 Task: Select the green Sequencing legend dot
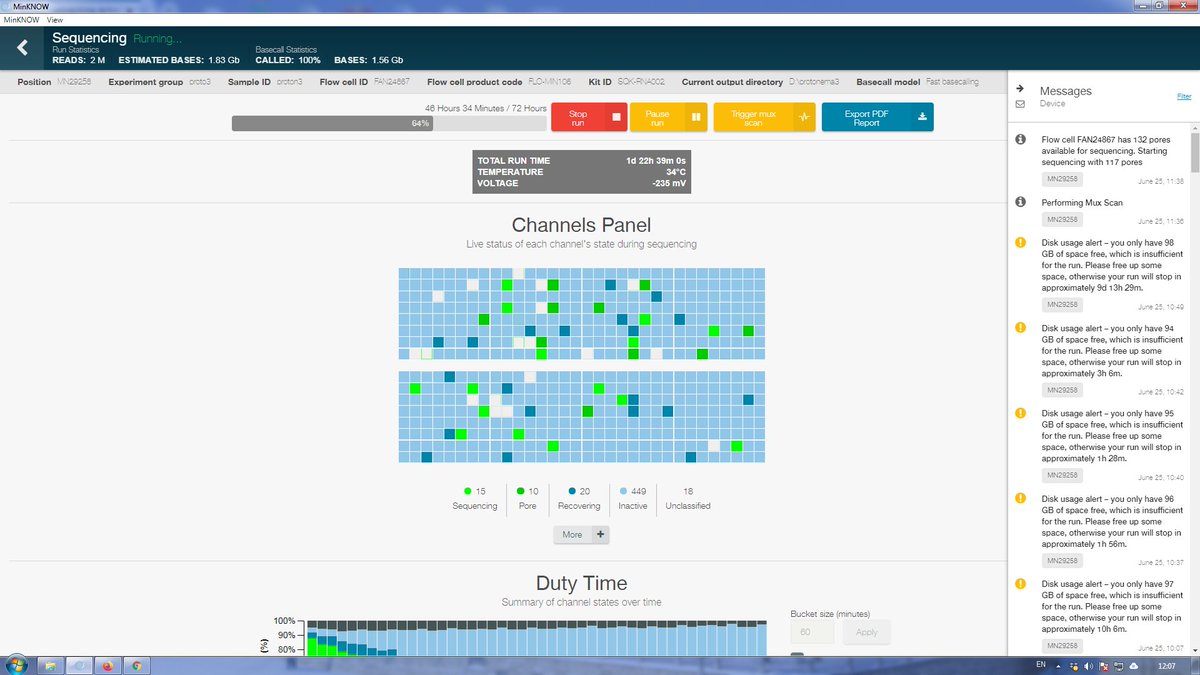point(468,491)
